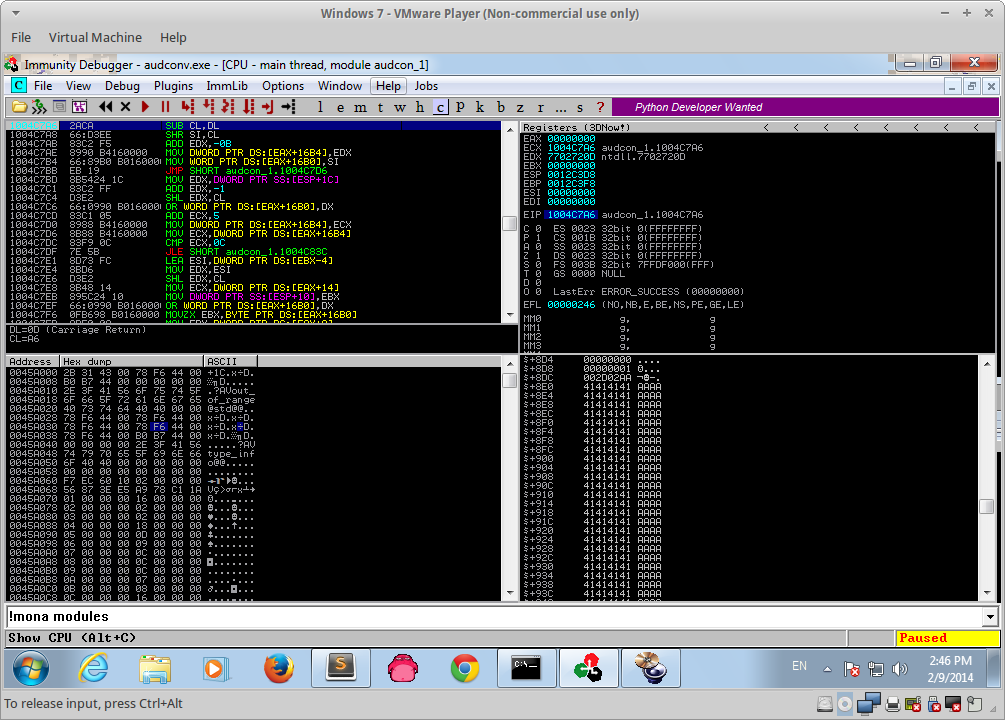
Task: Show Memory map with 'm' button
Action: (x=360, y=107)
